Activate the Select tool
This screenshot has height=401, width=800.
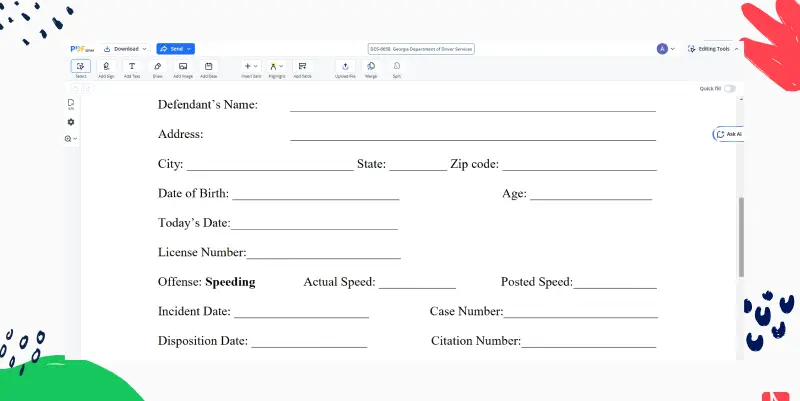pyautogui.click(x=81, y=66)
